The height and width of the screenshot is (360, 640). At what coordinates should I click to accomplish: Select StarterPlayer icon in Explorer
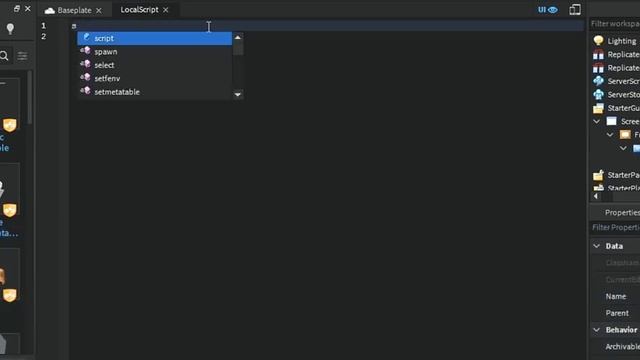tap(598, 188)
